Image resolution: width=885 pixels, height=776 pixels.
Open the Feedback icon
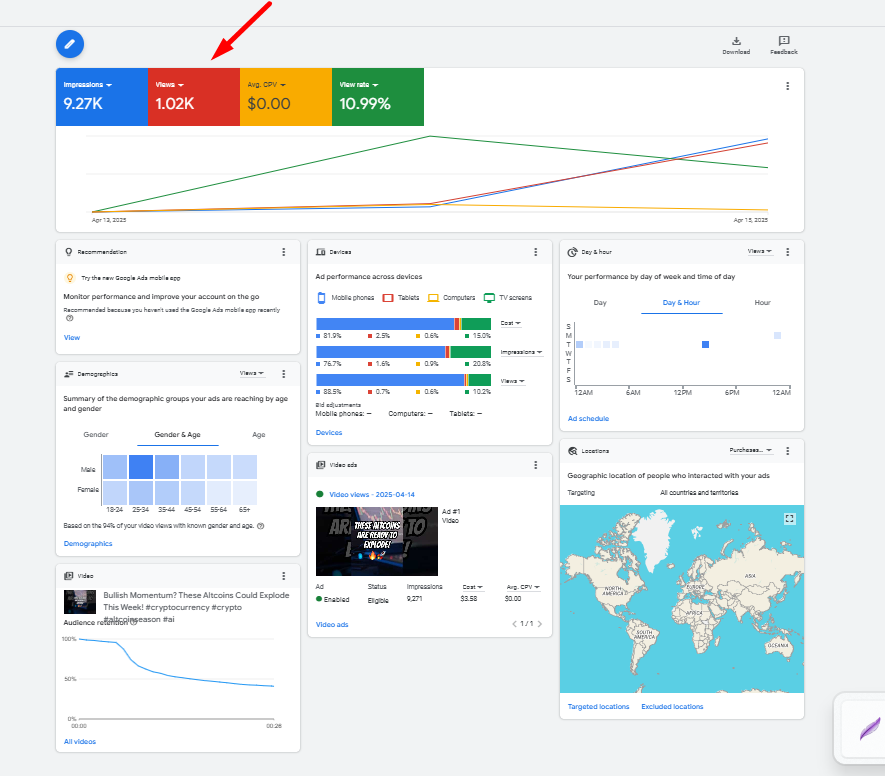click(784, 42)
